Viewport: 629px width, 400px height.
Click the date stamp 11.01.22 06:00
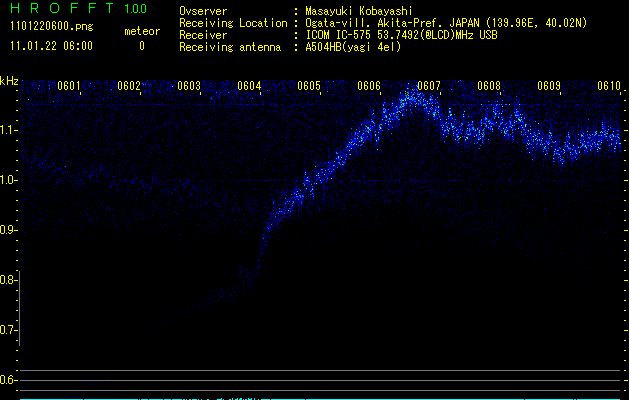tap(51, 46)
